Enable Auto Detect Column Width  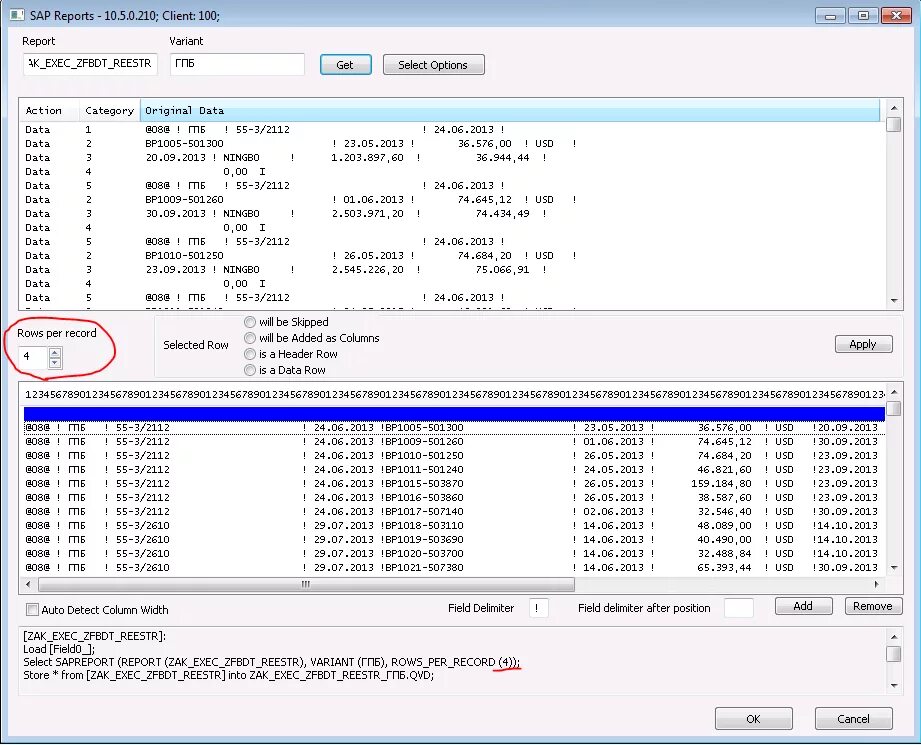coord(33,610)
